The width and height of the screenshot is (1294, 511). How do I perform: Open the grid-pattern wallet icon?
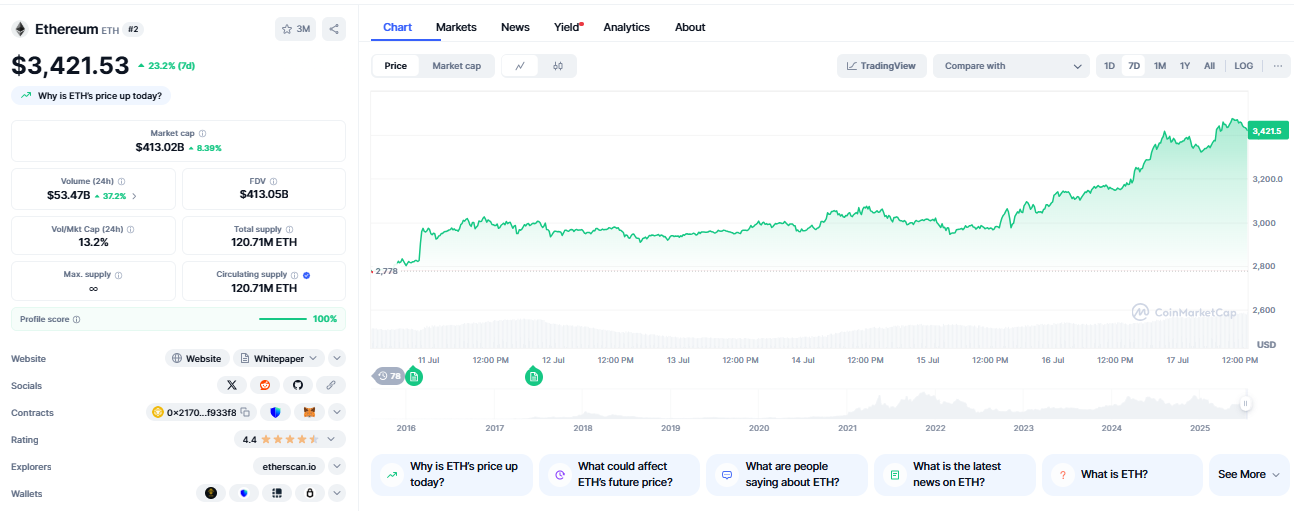(277, 493)
